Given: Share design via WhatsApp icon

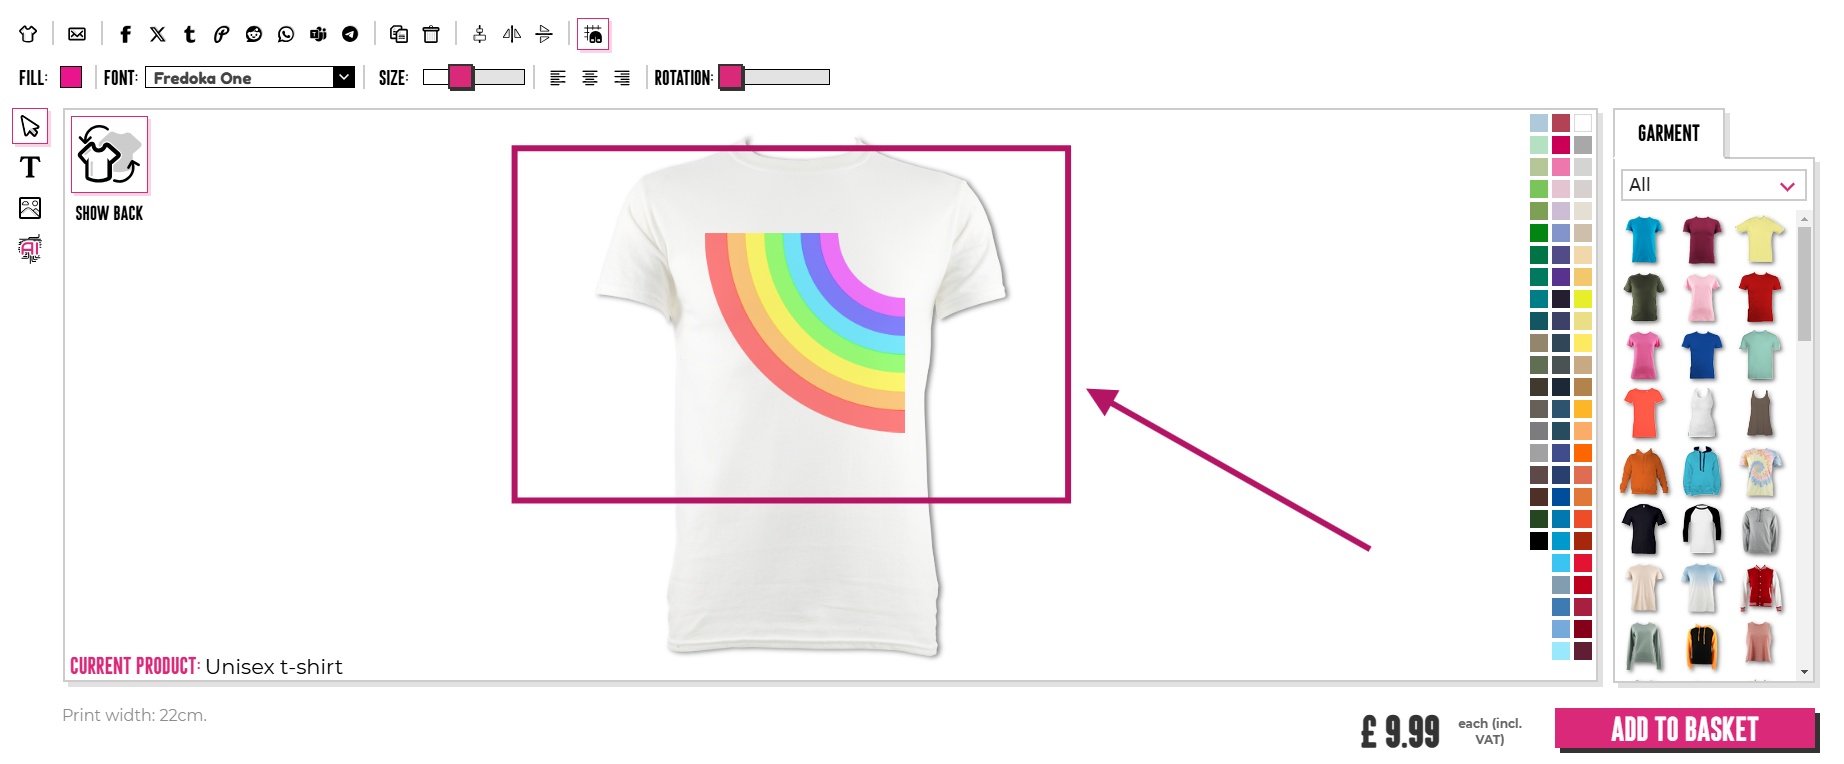Looking at the screenshot, I should tap(286, 34).
